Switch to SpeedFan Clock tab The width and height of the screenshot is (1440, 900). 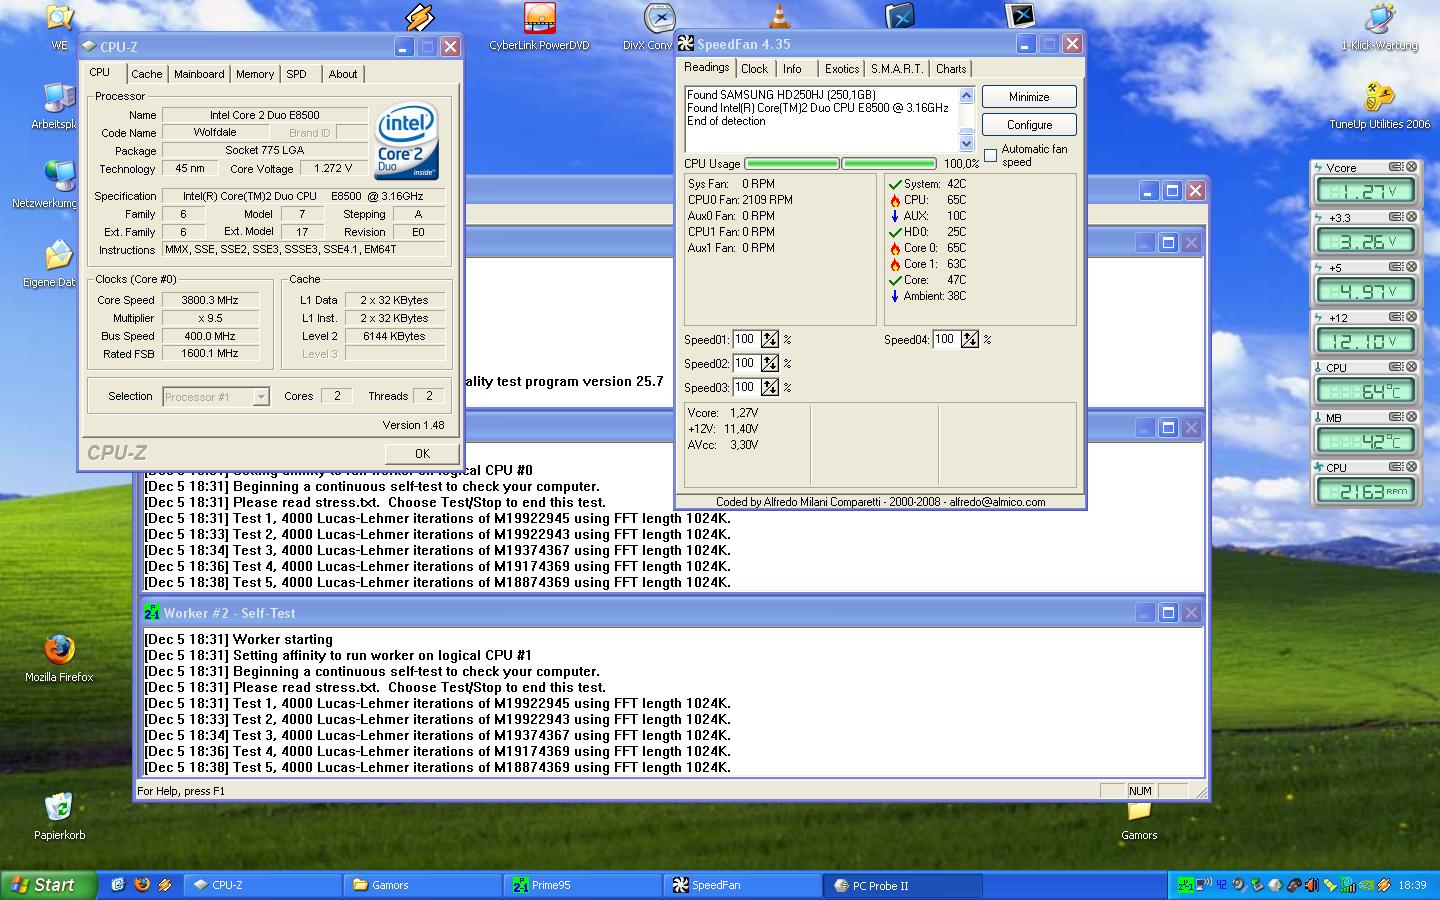click(x=754, y=69)
